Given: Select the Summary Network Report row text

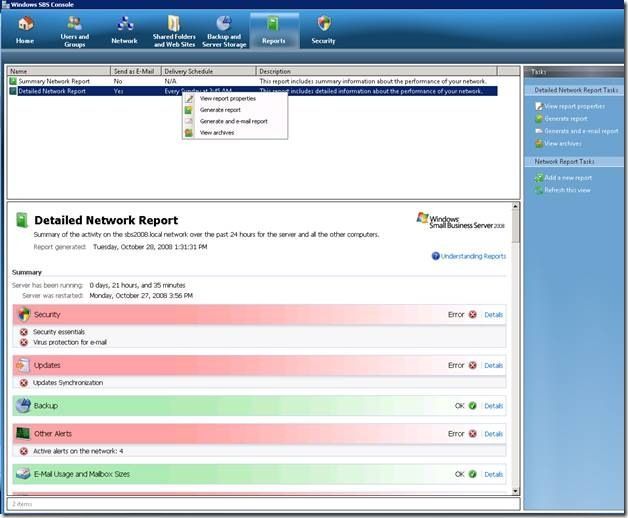Looking at the screenshot, I should tap(54, 81).
